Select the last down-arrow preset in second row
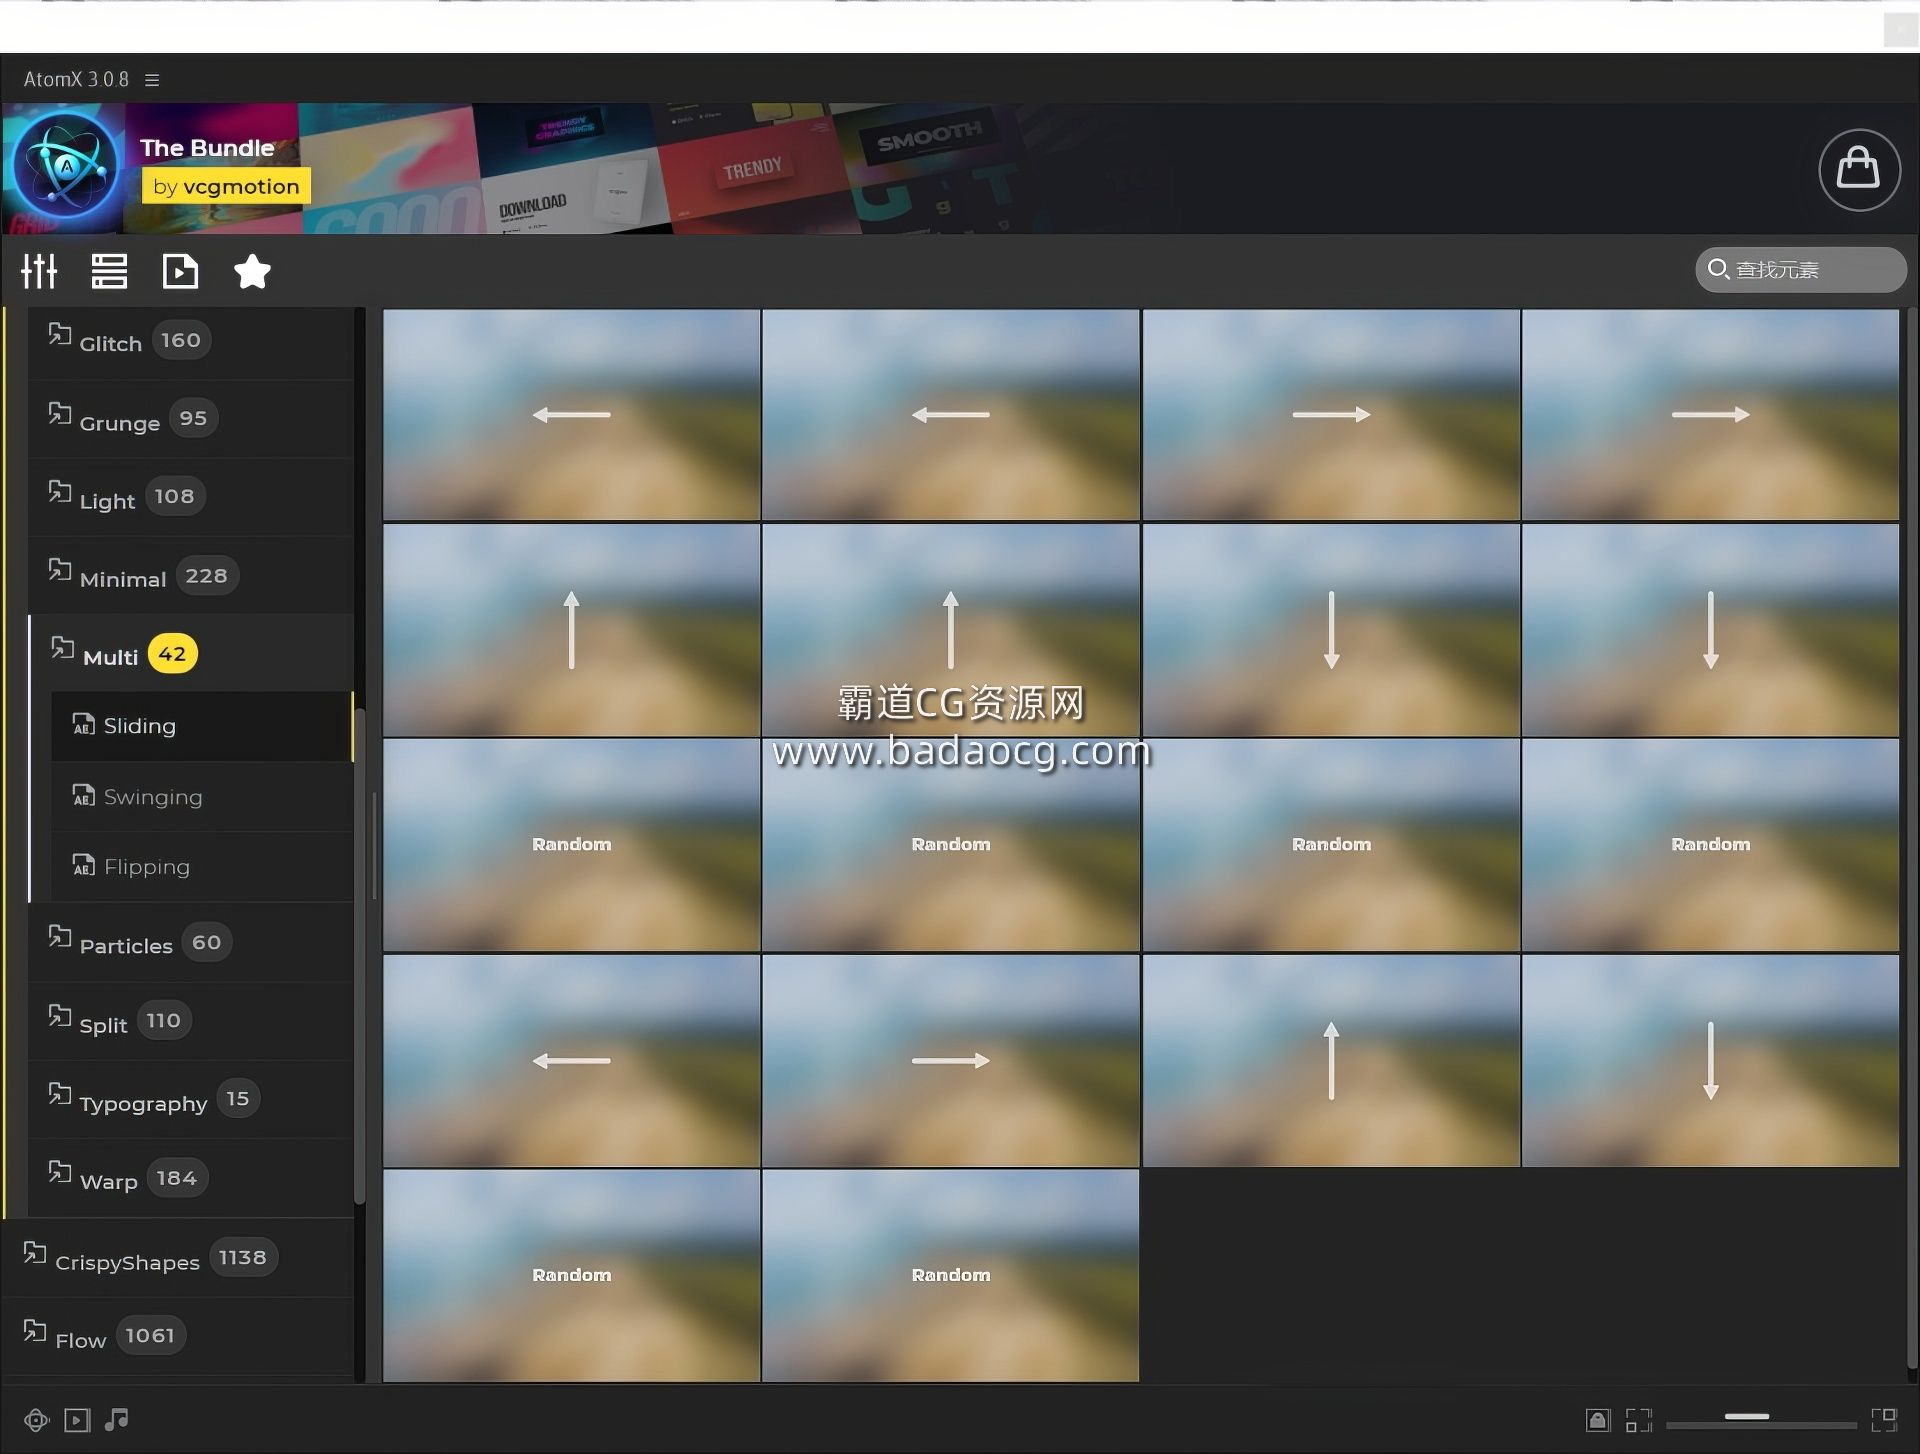 (x=1710, y=630)
